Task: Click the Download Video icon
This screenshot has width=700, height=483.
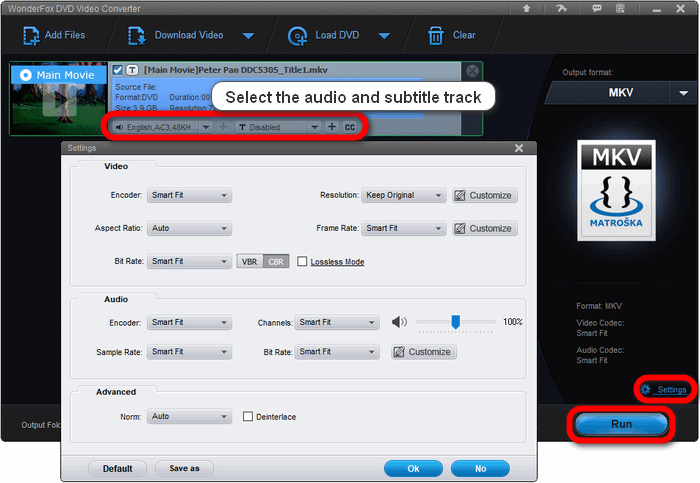Action: point(137,36)
